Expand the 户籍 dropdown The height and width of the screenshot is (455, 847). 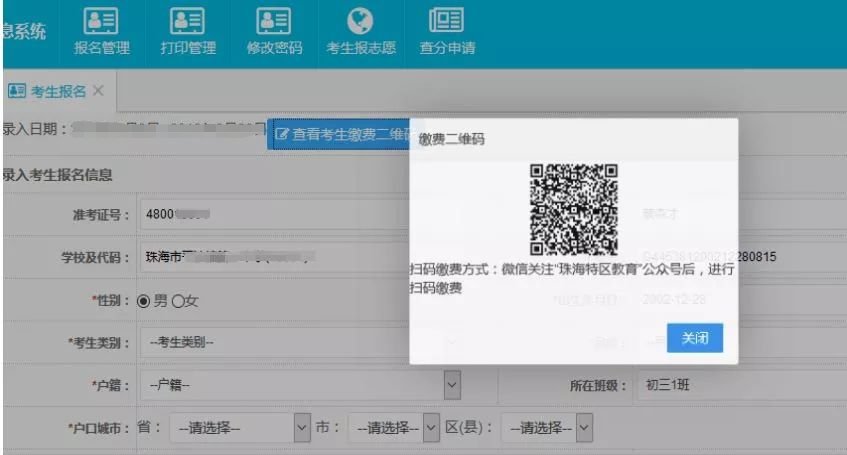452,385
